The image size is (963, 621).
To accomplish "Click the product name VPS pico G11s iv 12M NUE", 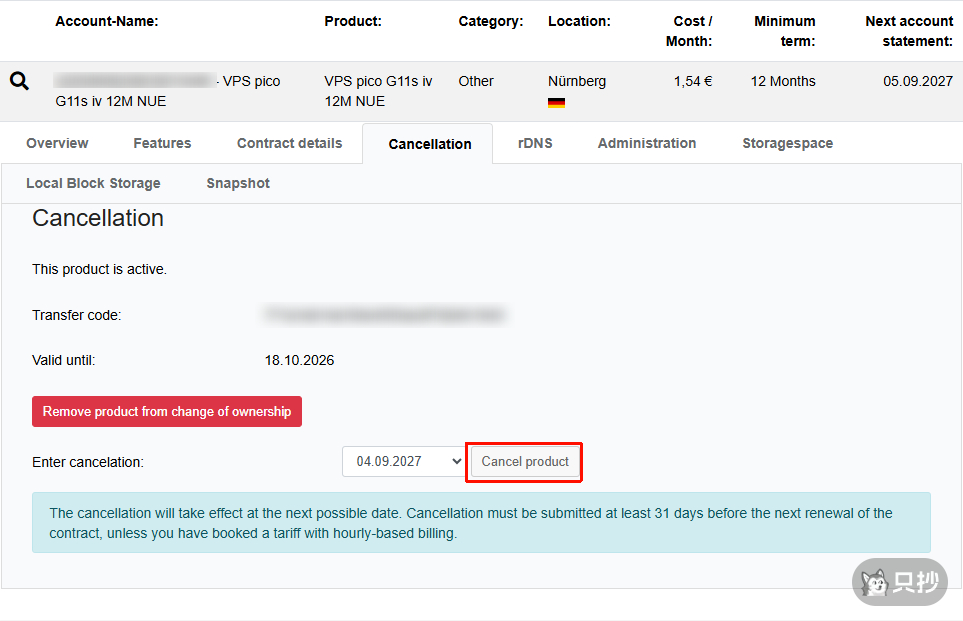I will tap(378, 91).
